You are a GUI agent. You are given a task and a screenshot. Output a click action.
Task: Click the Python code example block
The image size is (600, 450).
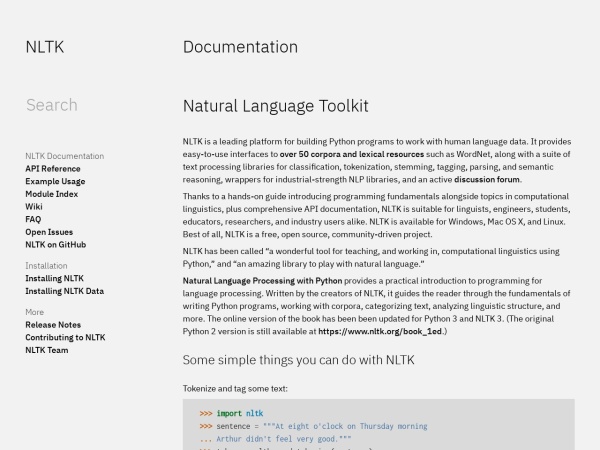click(x=378, y=425)
